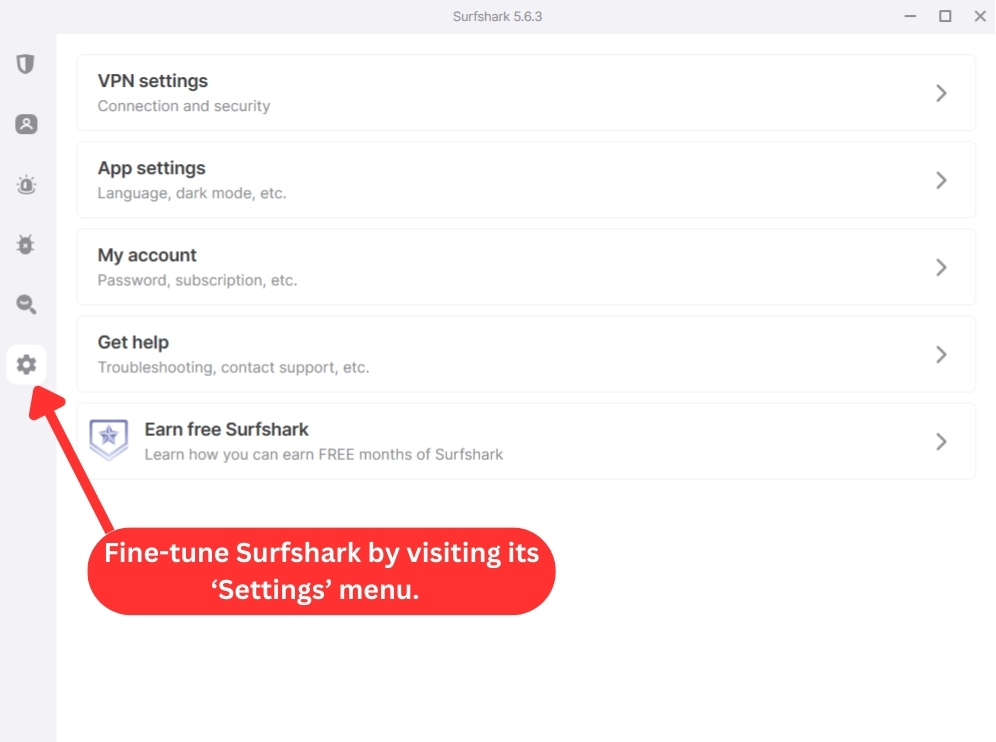
Task: Click the "Connection and security" subtitle
Action: (x=184, y=106)
